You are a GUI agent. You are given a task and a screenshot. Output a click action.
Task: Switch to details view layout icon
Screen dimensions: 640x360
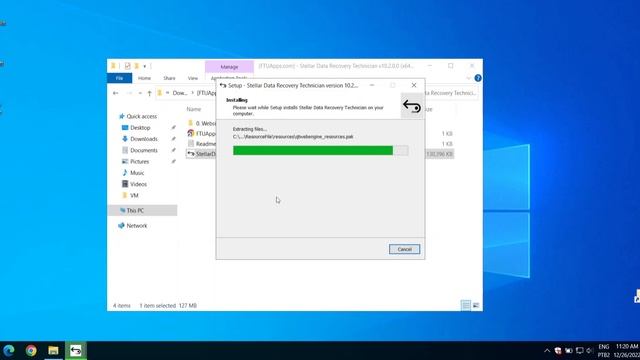pyautogui.click(x=466, y=305)
